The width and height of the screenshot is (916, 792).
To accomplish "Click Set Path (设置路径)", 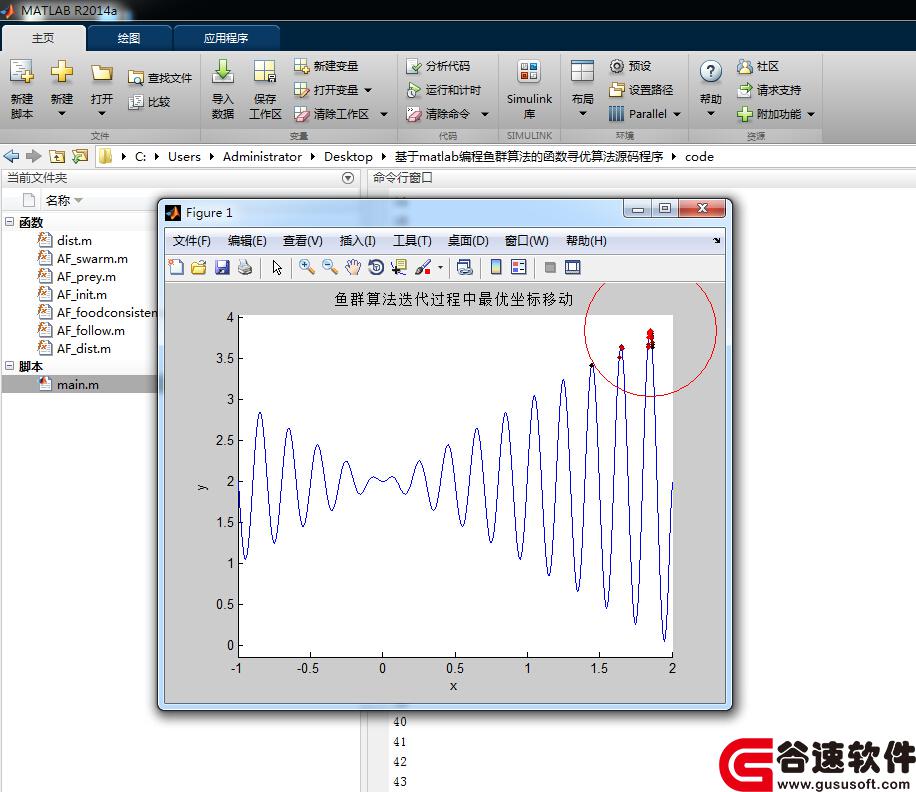I will coord(641,90).
